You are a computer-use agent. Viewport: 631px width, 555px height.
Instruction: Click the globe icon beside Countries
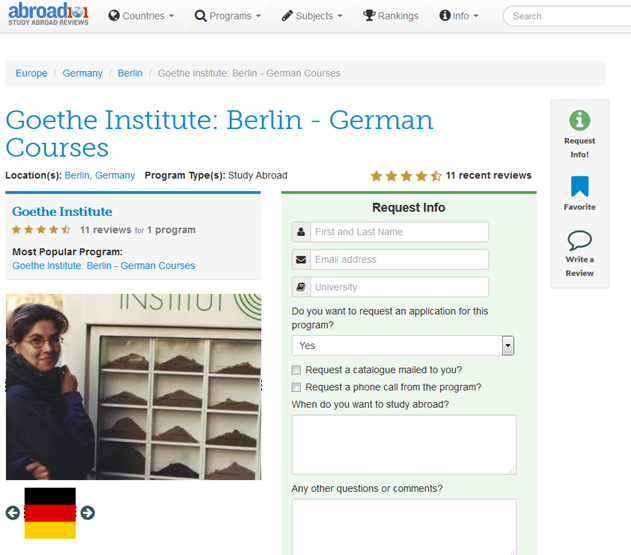114,16
